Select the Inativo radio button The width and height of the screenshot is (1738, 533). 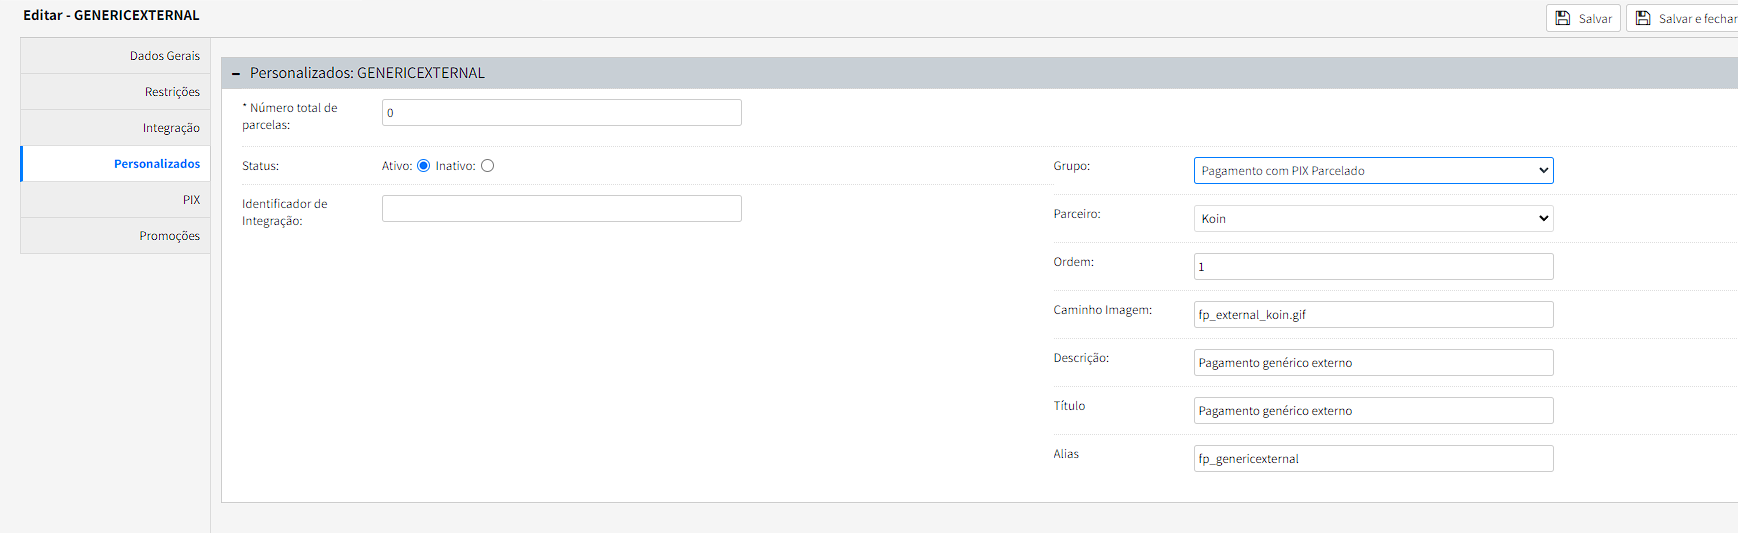tap(487, 166)
